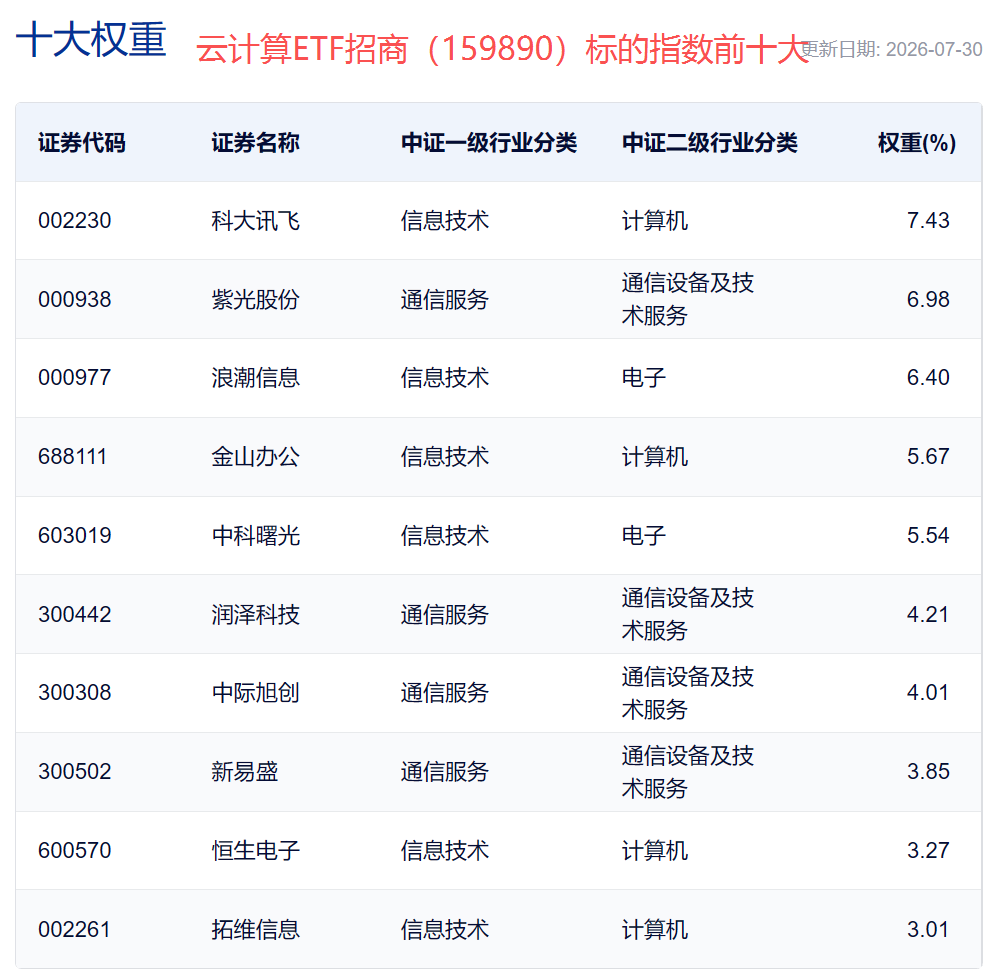Click weight value 6.98

pyautogui.click(x=928, y=299)
